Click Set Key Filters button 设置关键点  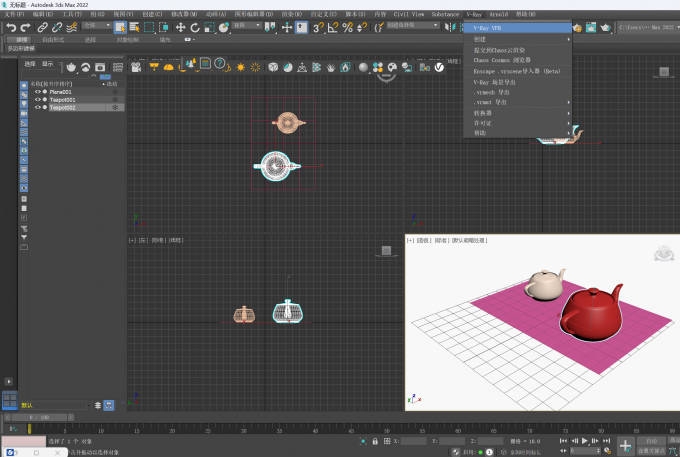(x=651, y=451)
